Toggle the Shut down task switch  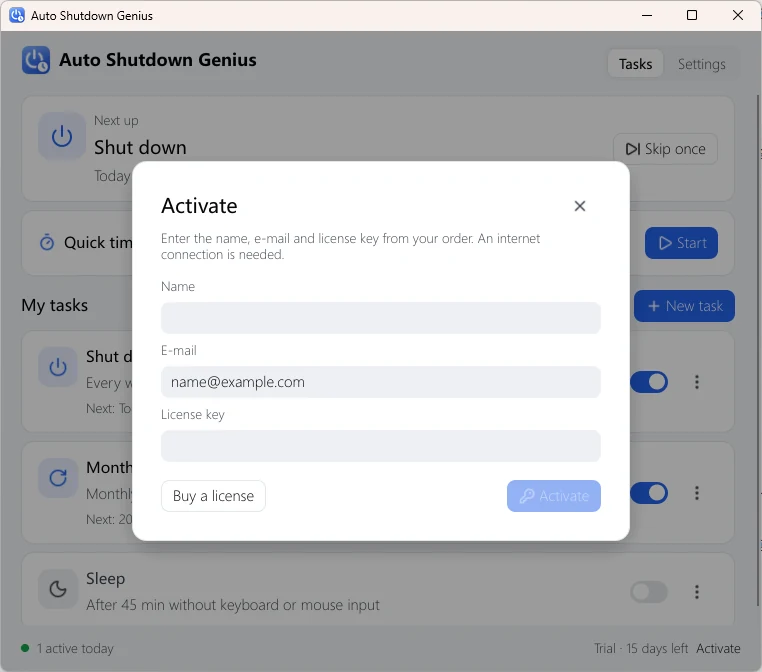[x=649, y=382]
